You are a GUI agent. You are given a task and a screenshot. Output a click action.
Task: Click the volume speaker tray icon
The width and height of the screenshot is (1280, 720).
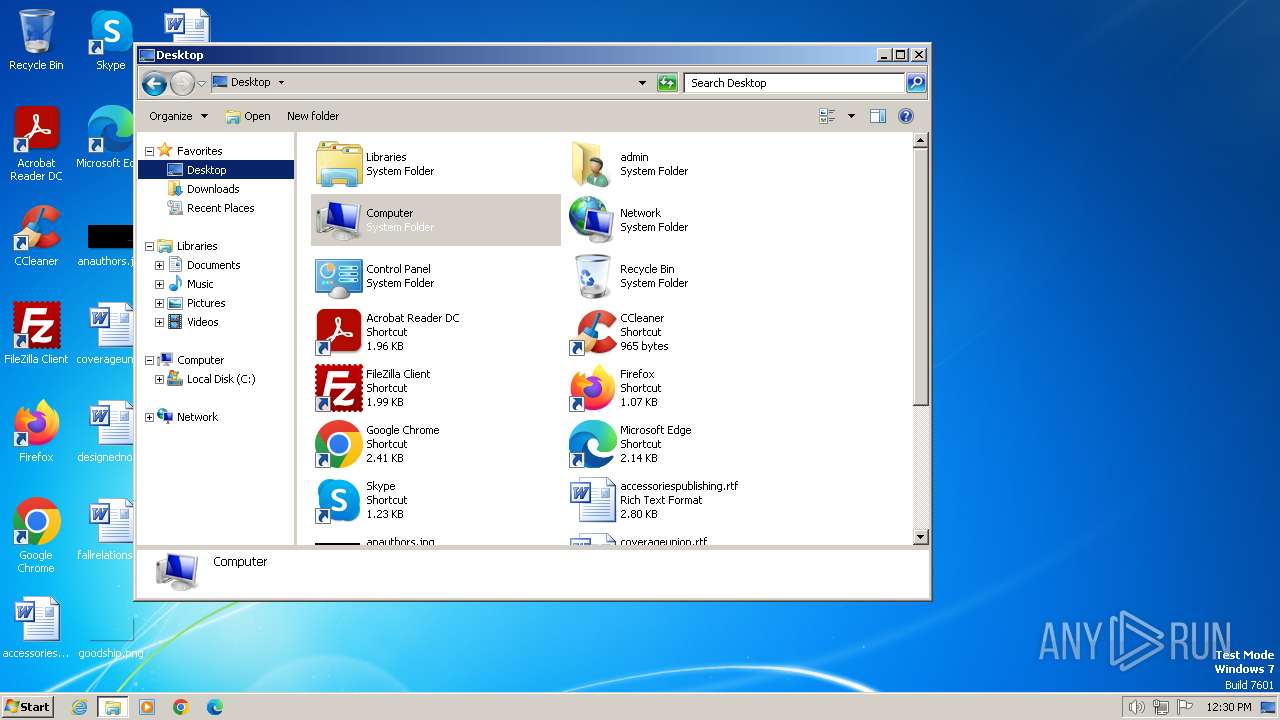pyautogui.click(x=1137, y=707)
